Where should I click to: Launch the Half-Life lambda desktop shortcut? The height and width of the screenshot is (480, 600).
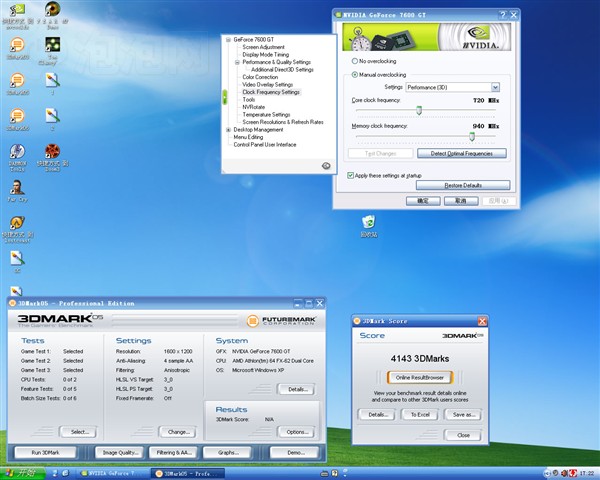(x=17, y=222)
